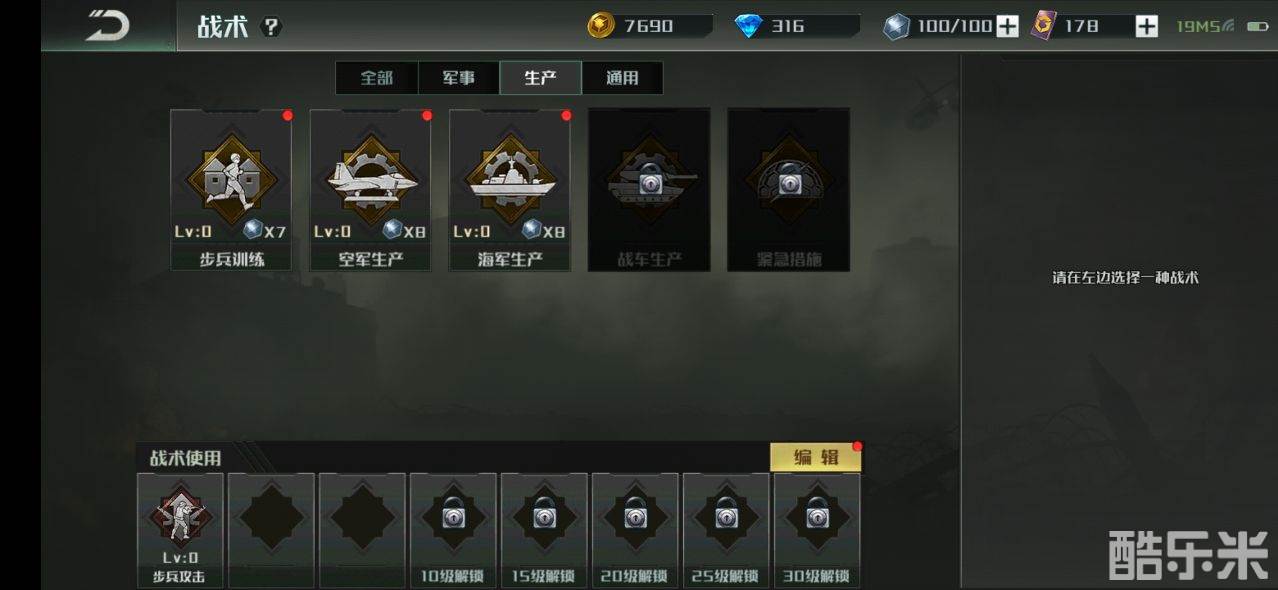
Task: Tap the 10级解锁 locked slot
Action: 453,530
